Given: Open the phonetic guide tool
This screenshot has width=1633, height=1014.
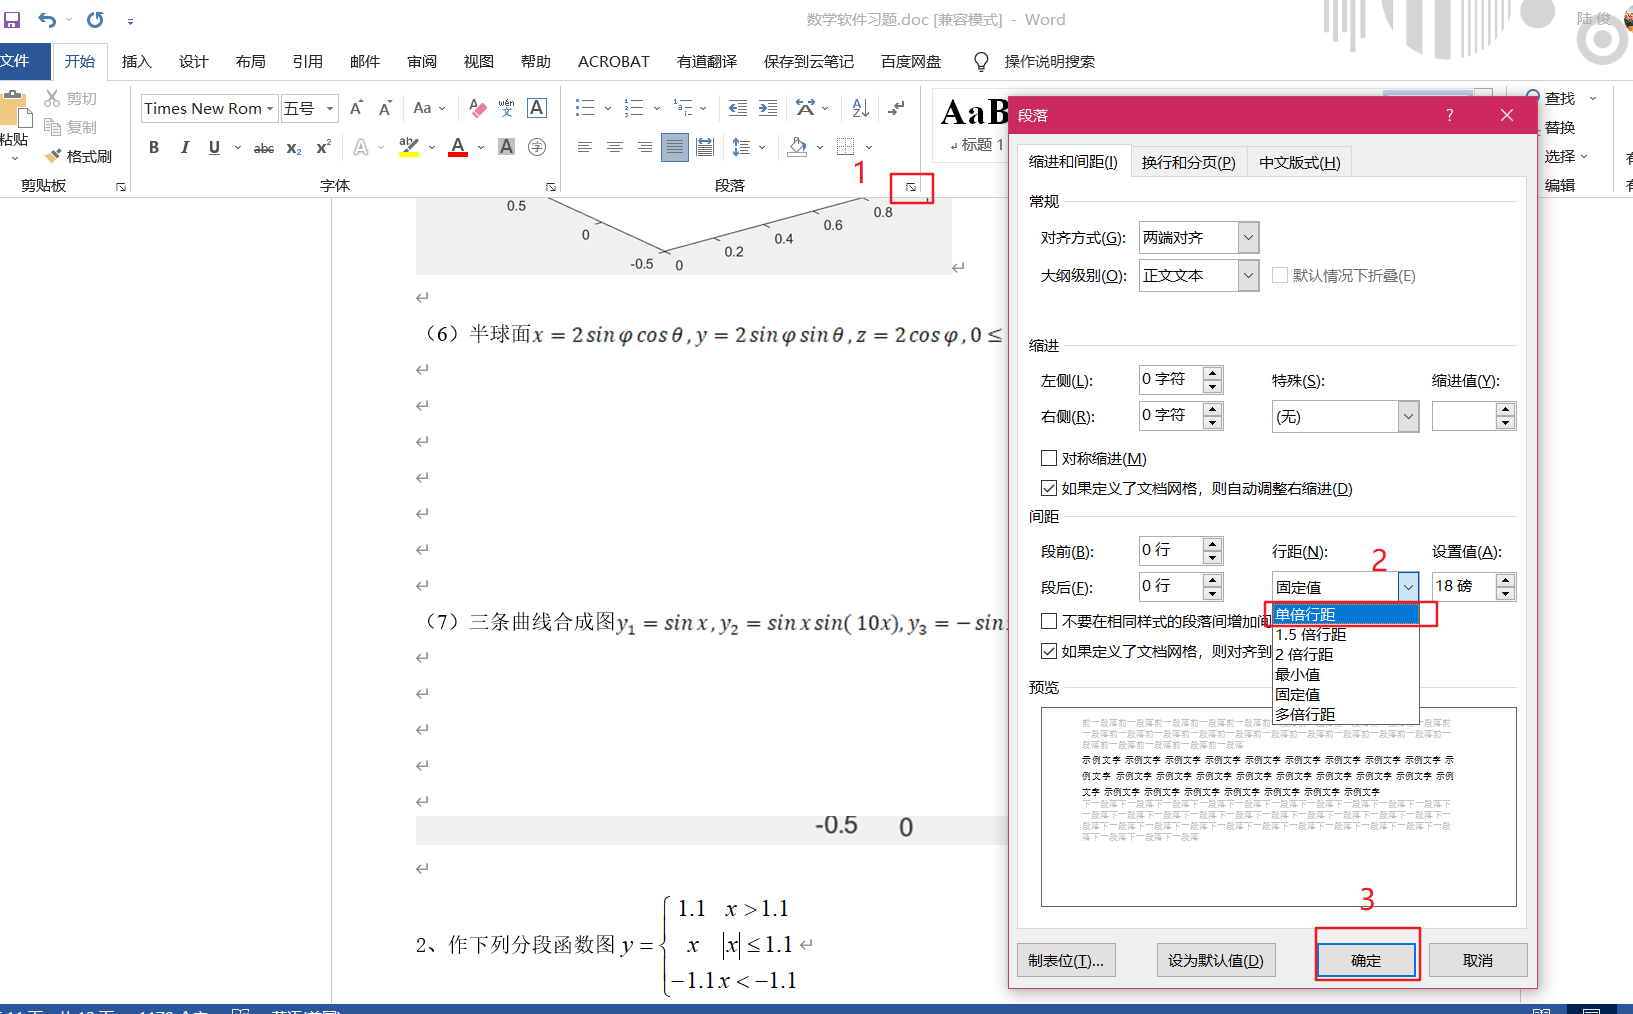Looking at the screenshot, I should (x=507, y=108).
